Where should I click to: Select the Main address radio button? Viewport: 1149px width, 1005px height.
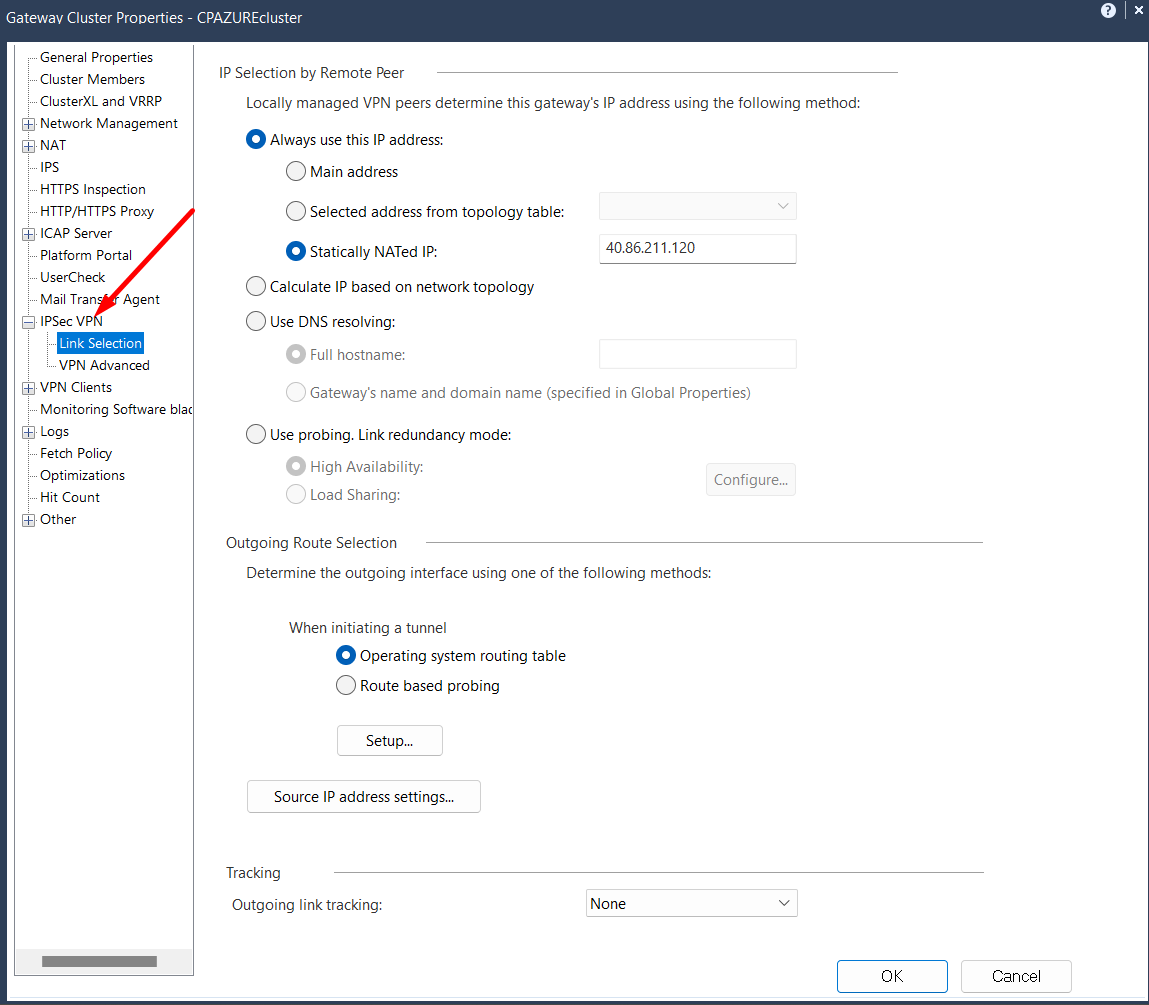pyautogui.click(x=296, y=171)
